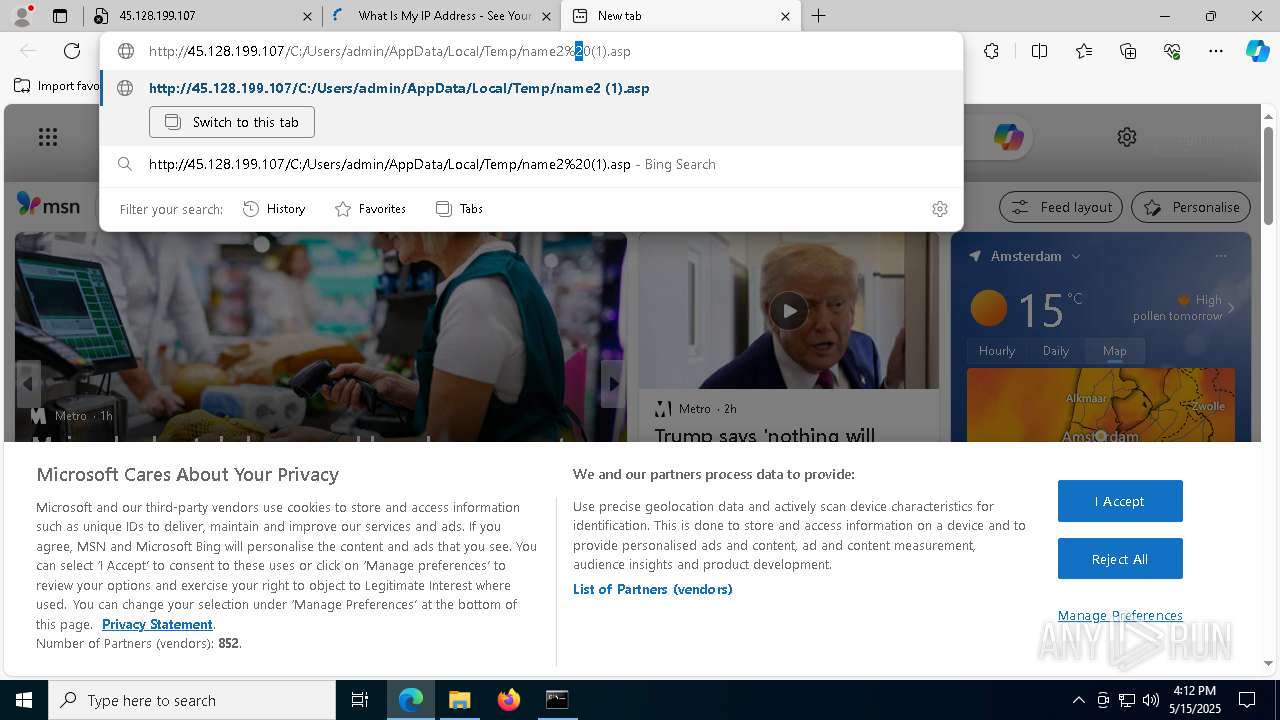Open List of Partners (vendors) link
The height and width of the screenshot is (720, 1280).
(653, 589)
